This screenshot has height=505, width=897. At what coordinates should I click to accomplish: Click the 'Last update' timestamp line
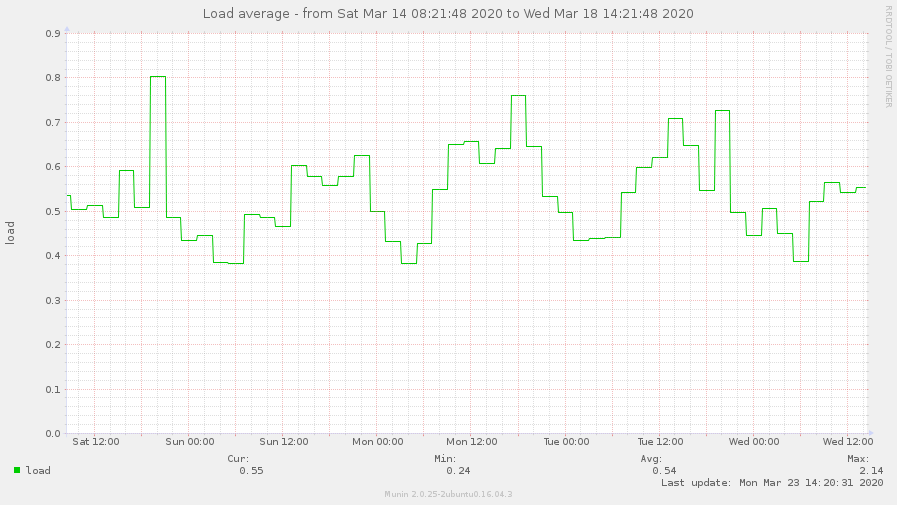pos(772,483)
